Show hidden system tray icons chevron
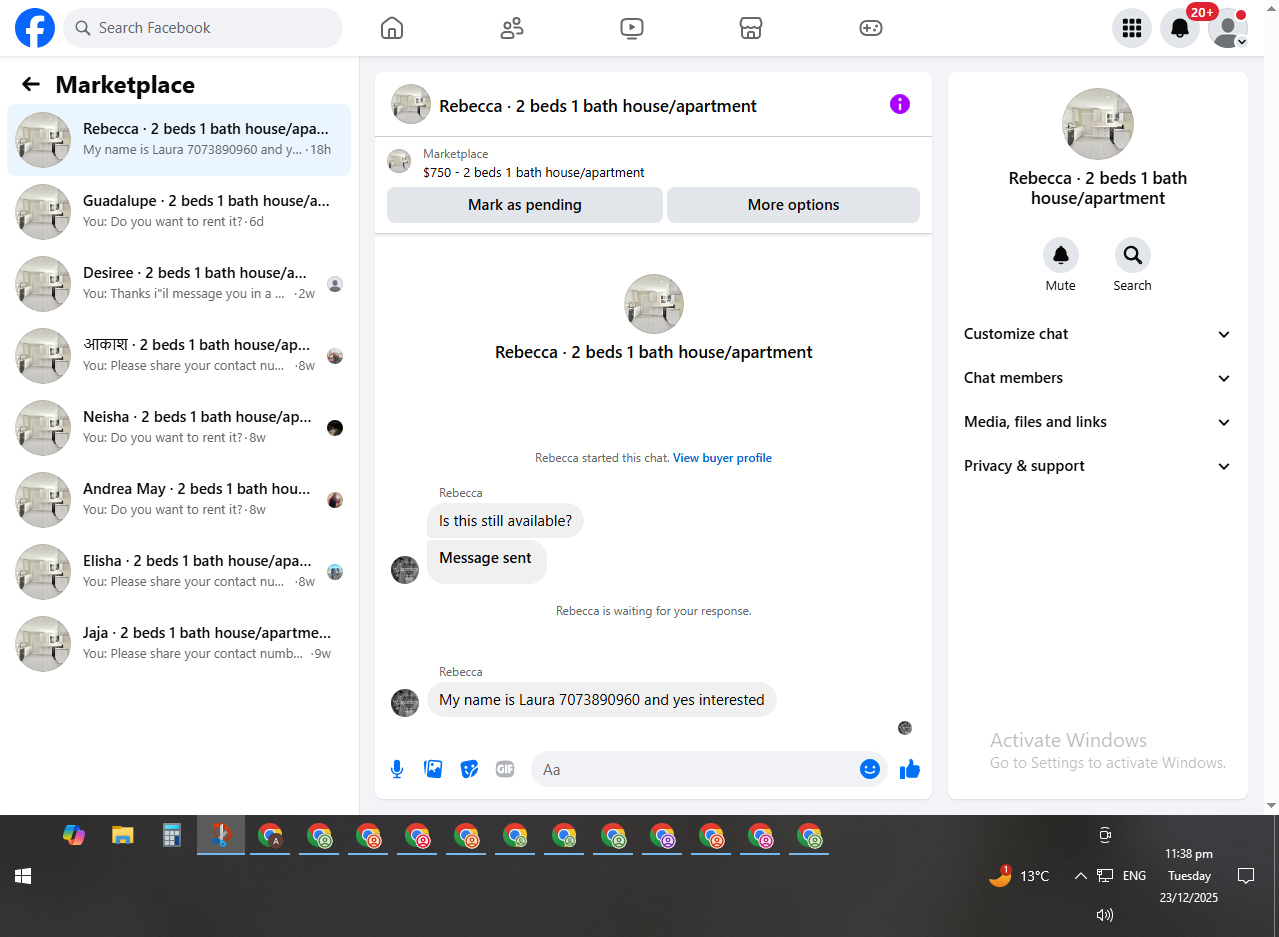 (x=1080, y=876)
